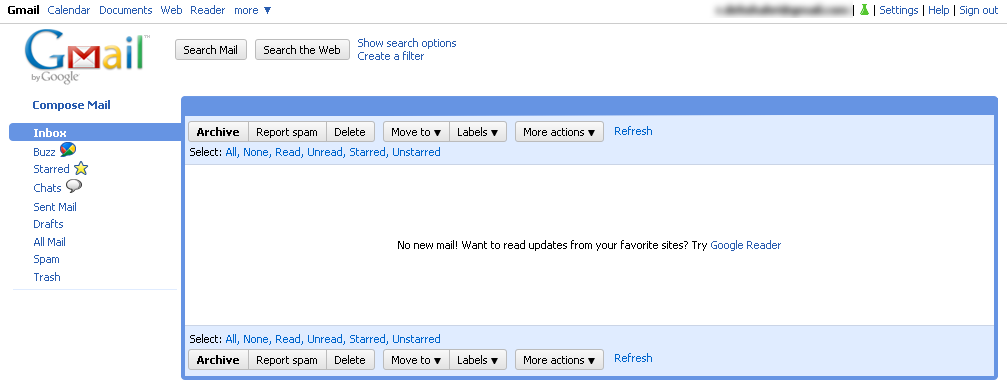Open the Inbox folder

point(95,132)
